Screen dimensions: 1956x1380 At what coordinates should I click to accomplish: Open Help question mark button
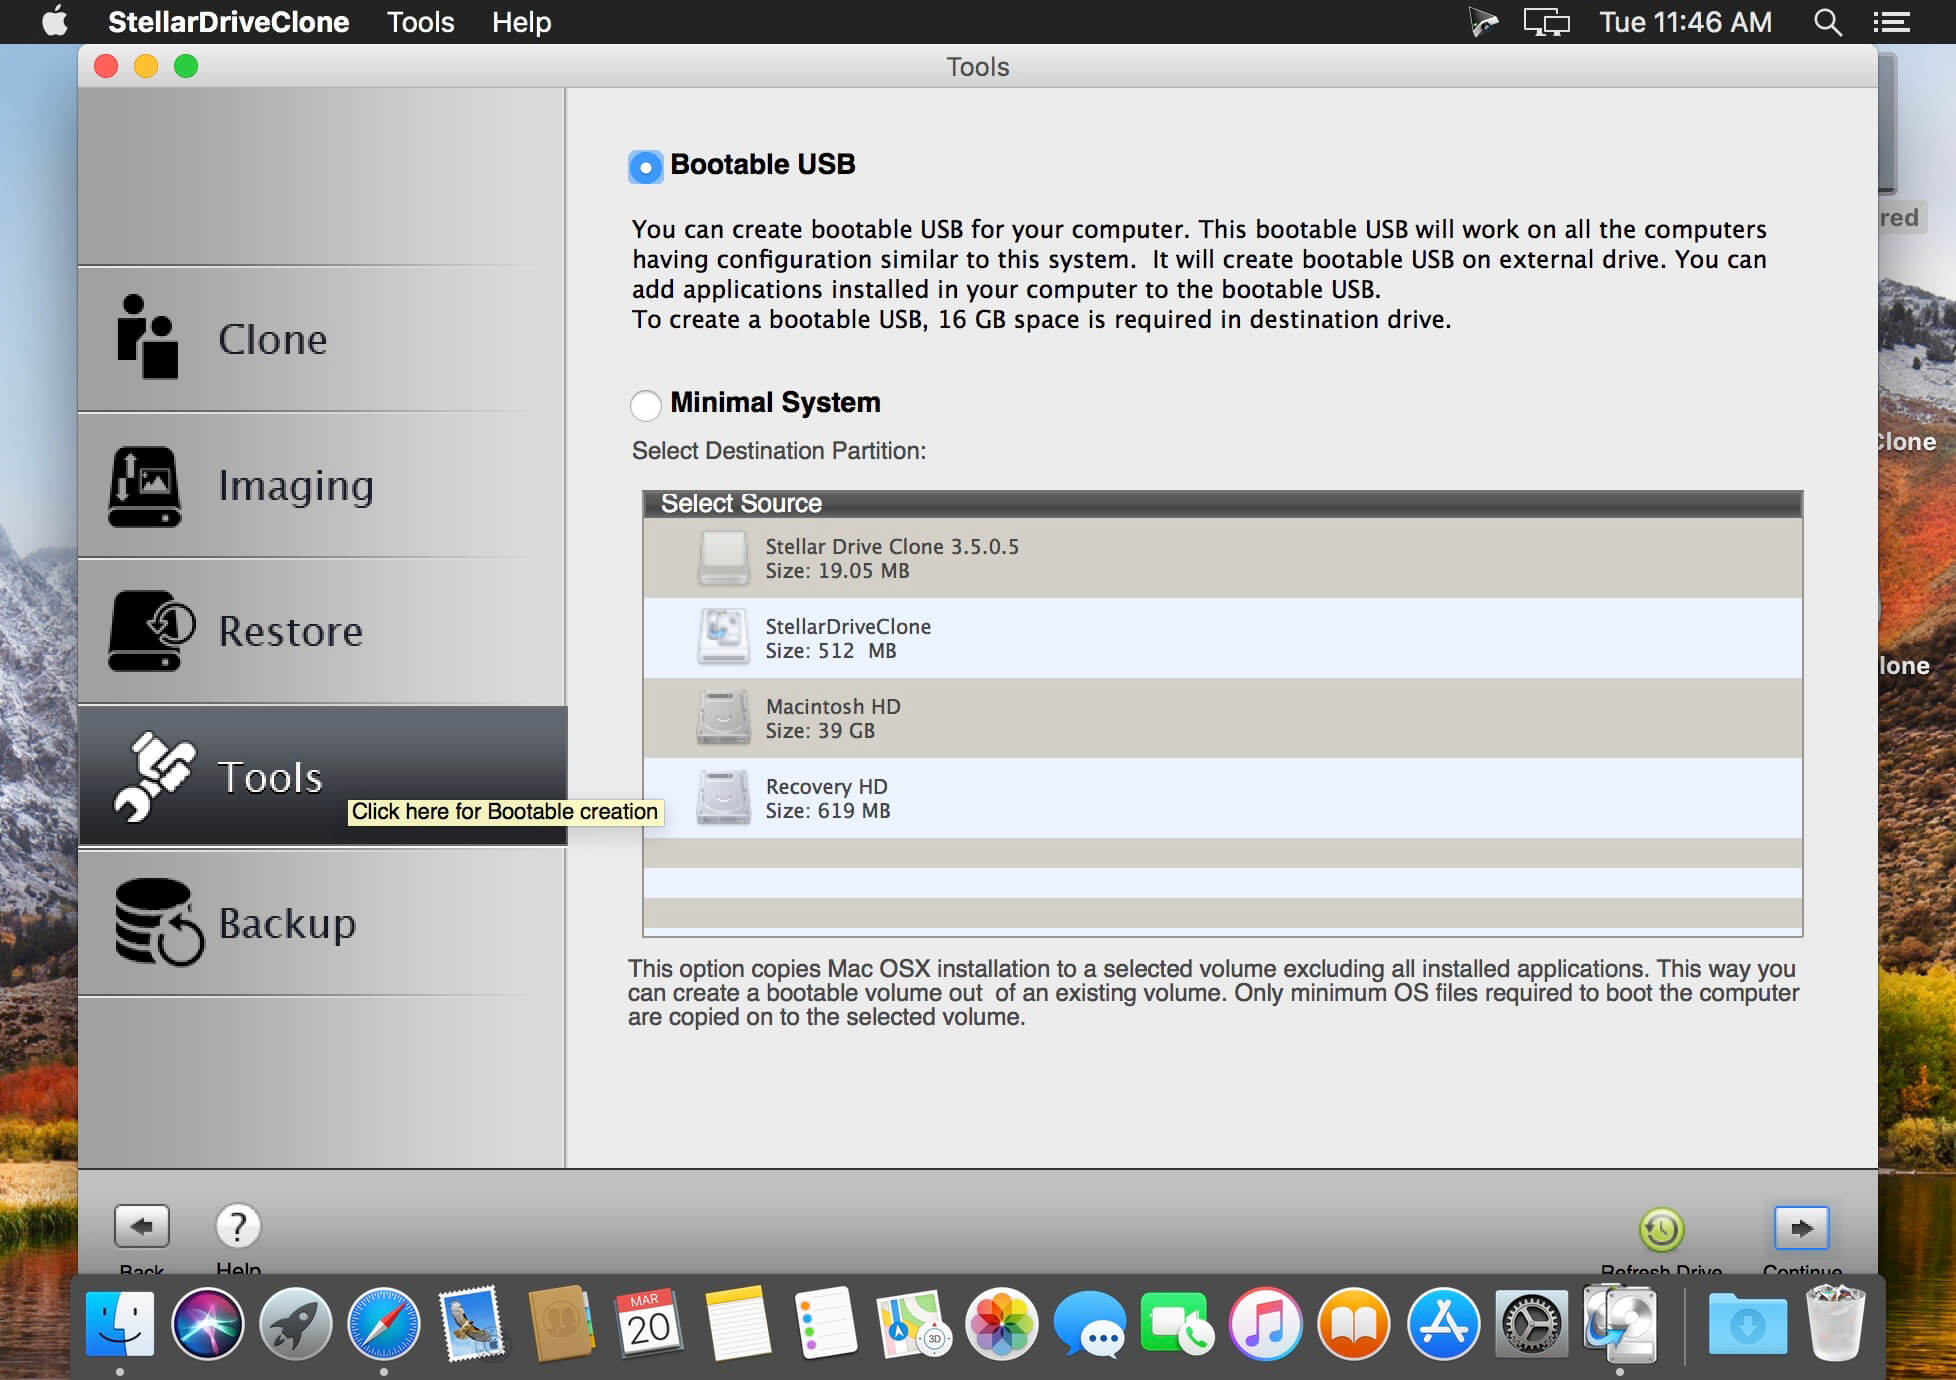(x=238, y=1226)
